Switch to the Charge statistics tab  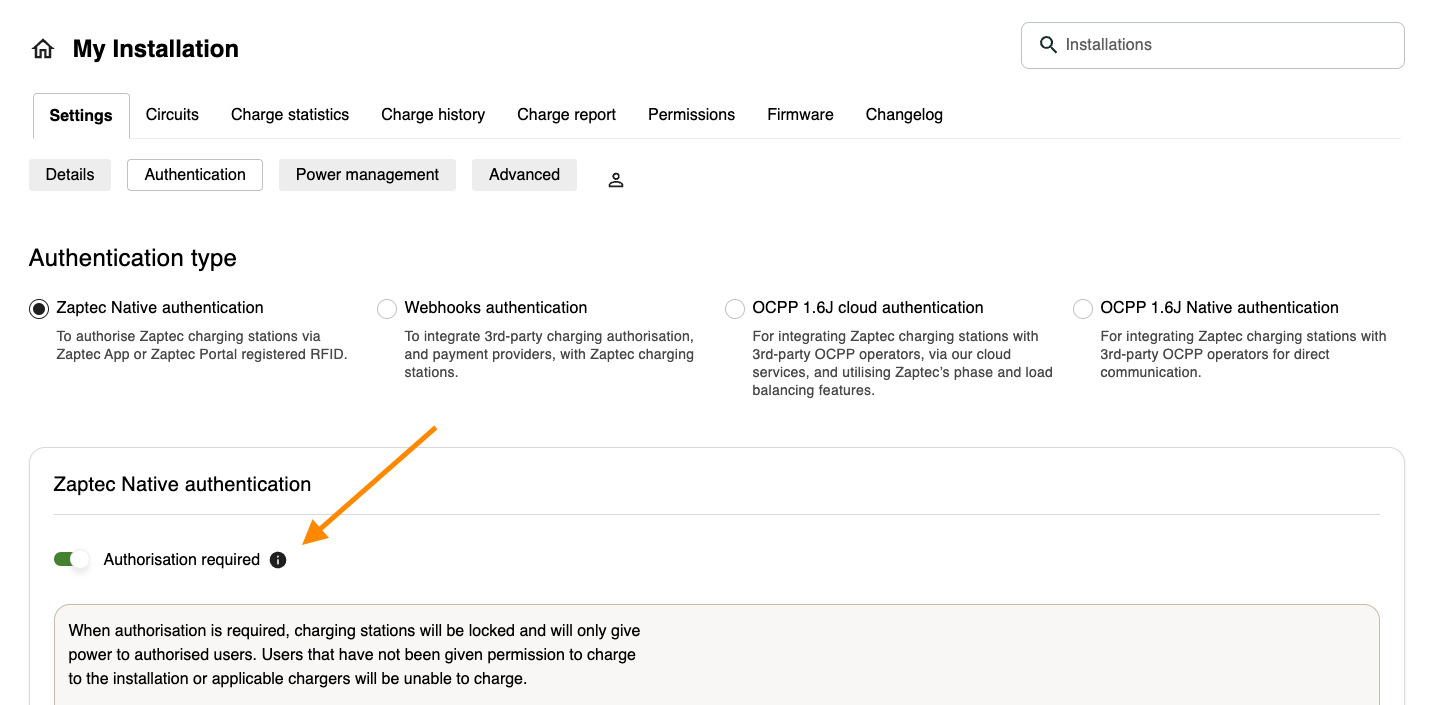[x=289, y=114]
